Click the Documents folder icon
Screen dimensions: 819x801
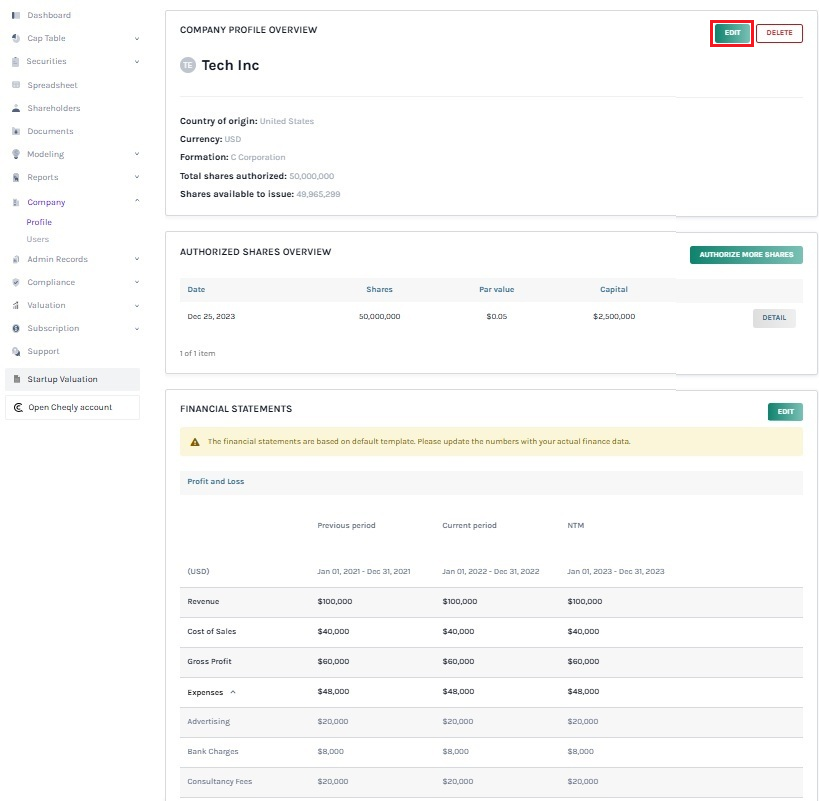(16, 131)
